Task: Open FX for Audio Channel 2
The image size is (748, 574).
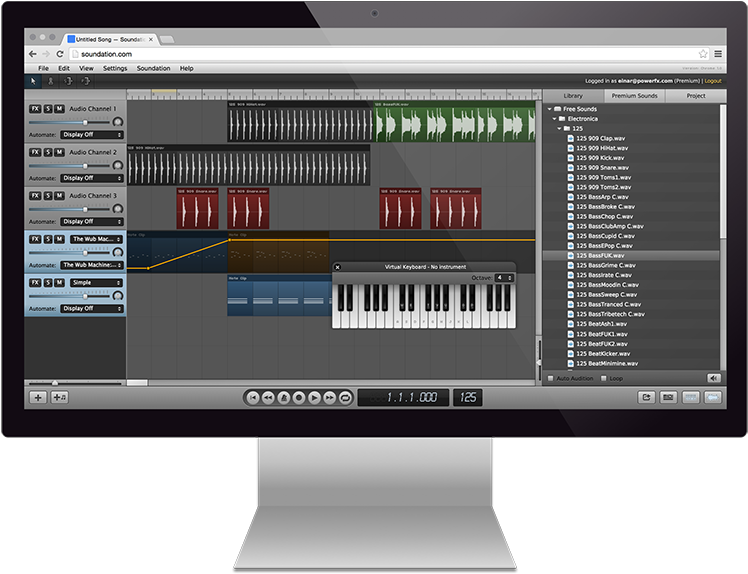Action: tap(35, 152)
